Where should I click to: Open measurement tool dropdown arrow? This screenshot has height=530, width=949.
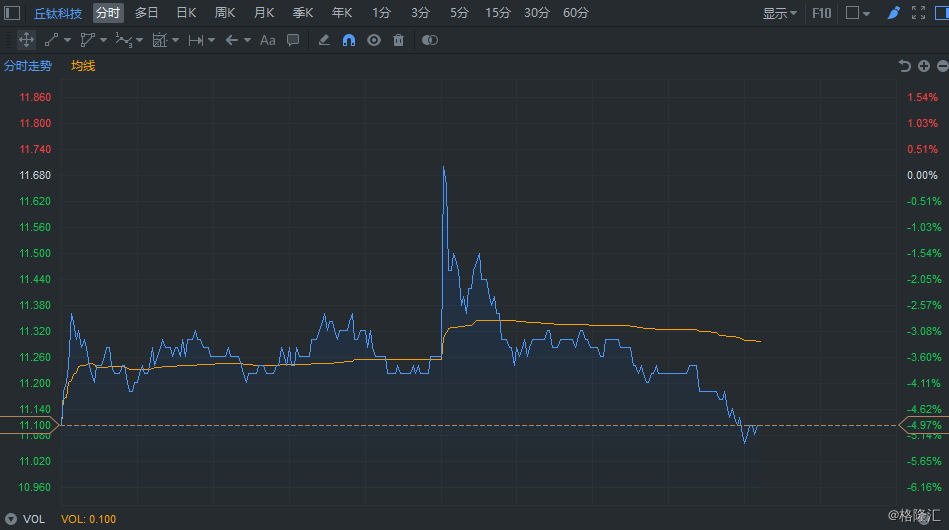(176, 40)
